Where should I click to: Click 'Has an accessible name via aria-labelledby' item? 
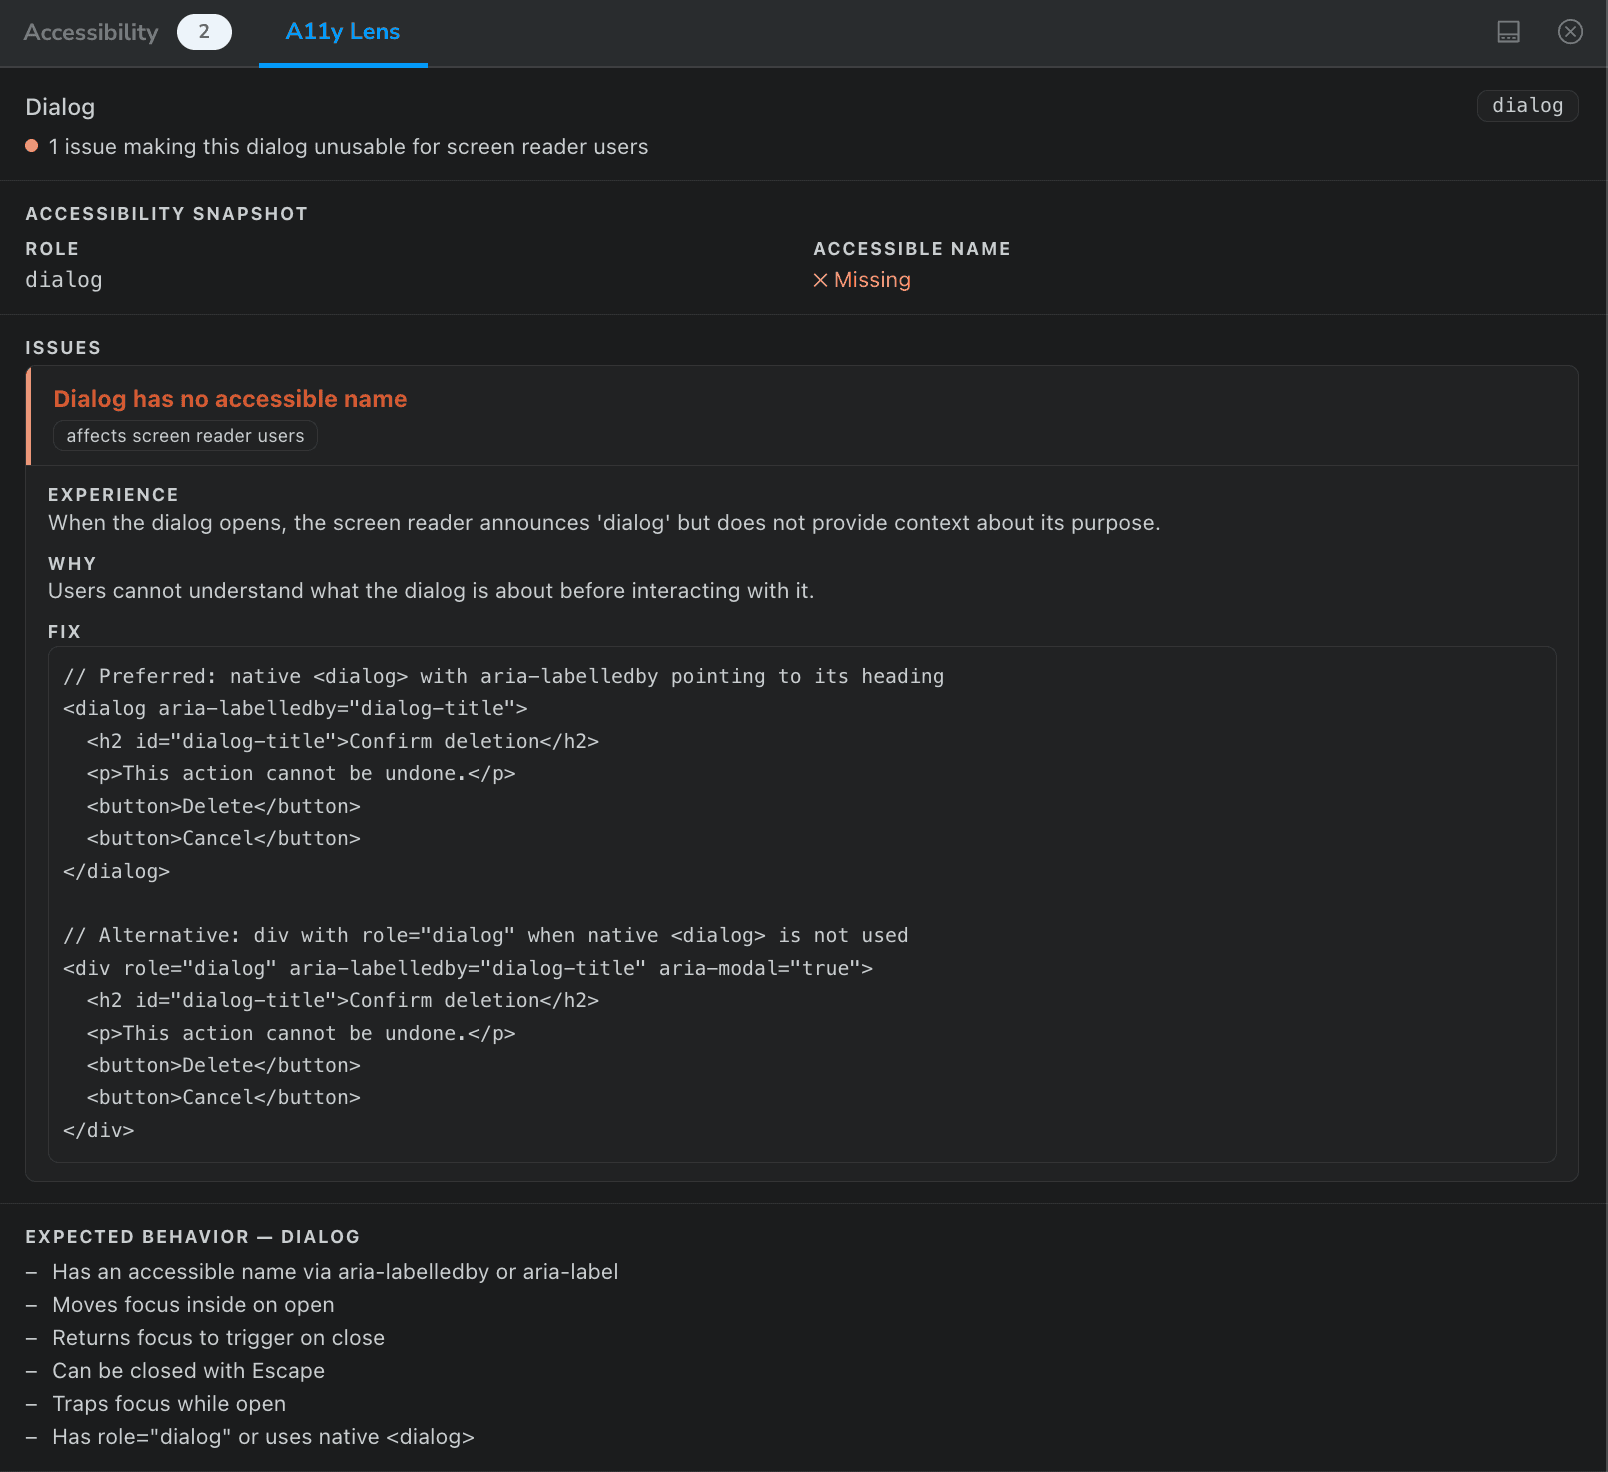(x=335, y=1272)
